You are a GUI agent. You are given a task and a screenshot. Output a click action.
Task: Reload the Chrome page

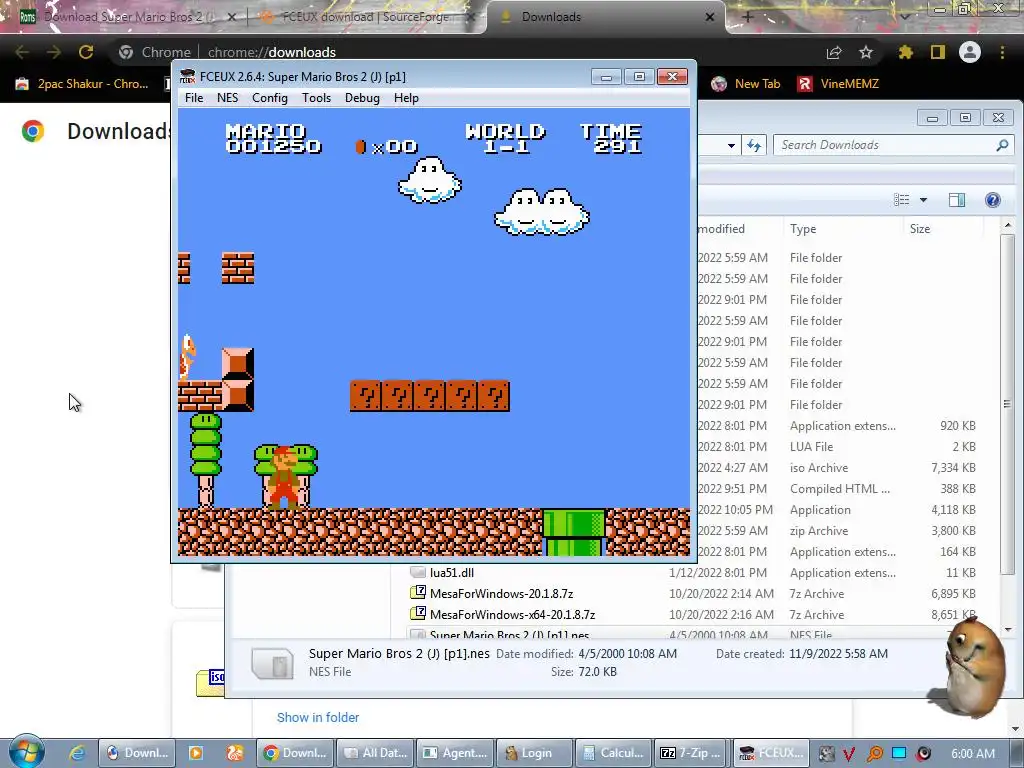[x=86, y=52]
